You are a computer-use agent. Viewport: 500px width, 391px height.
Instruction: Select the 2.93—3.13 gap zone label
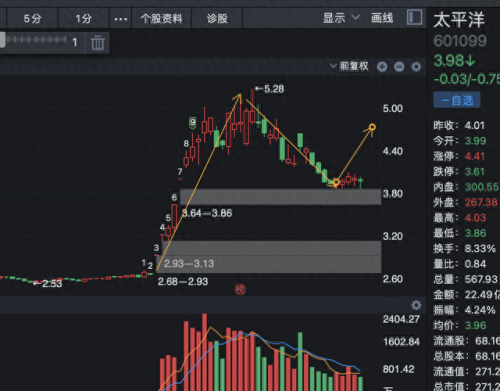[189, 264]
